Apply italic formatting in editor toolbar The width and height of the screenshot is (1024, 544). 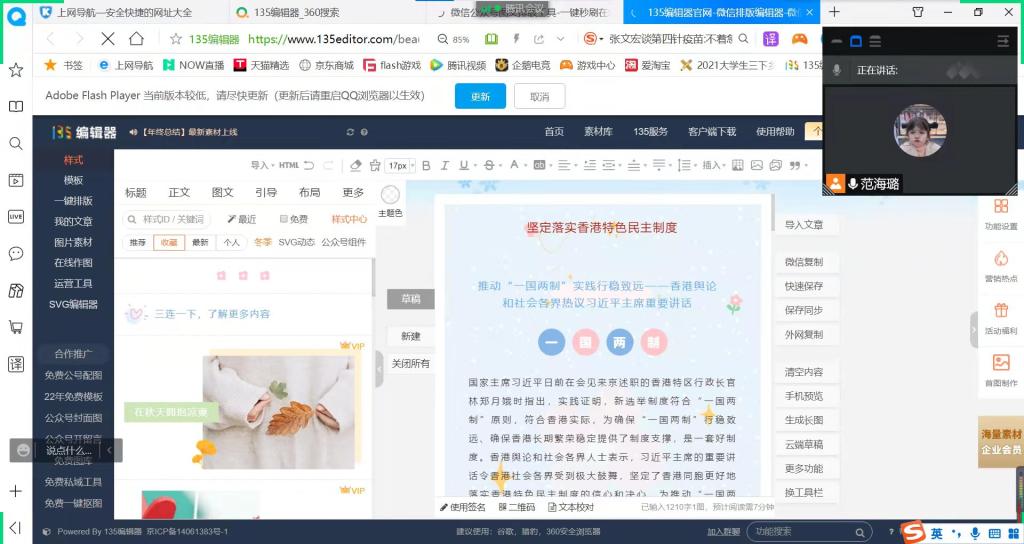[x=445, y=165]
